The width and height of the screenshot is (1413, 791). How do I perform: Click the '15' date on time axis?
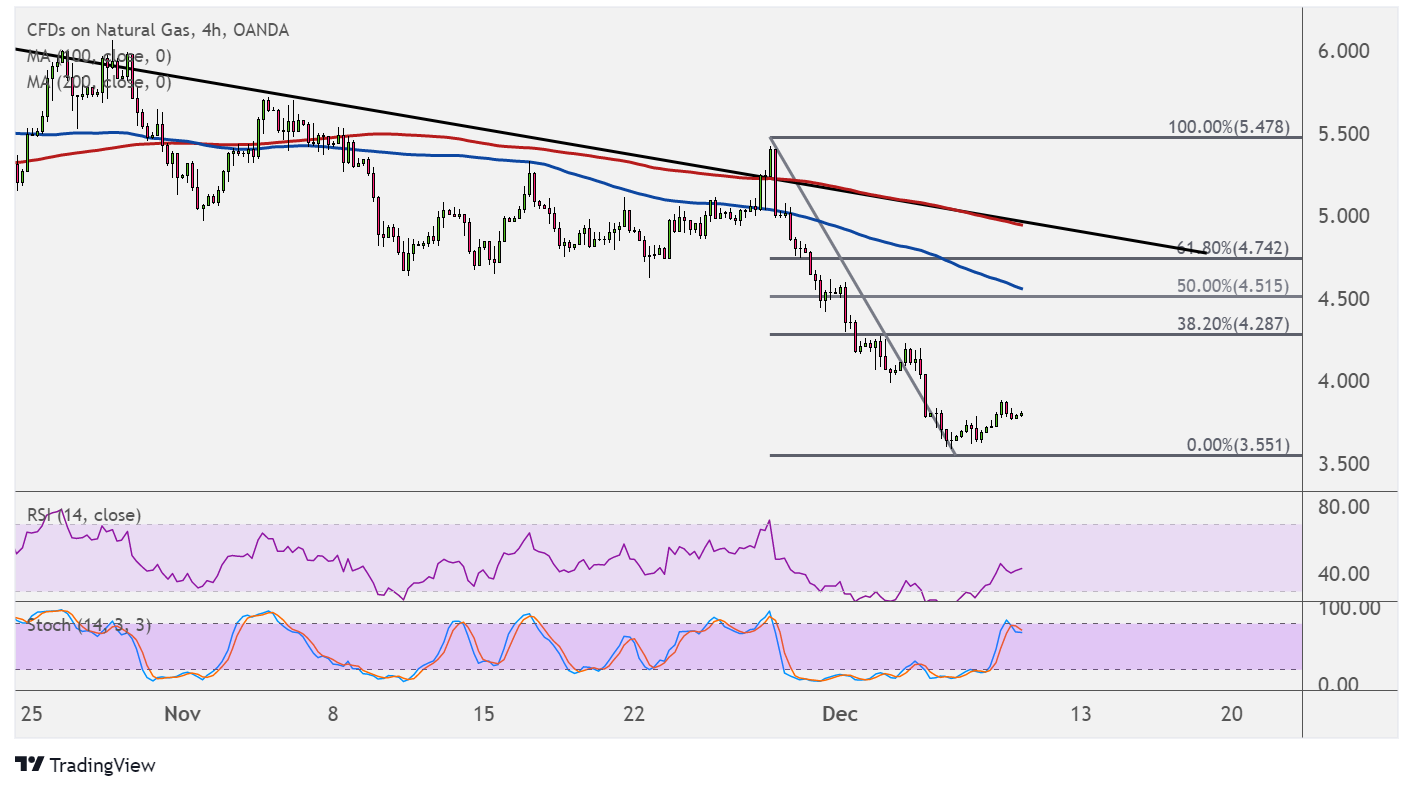483,714
